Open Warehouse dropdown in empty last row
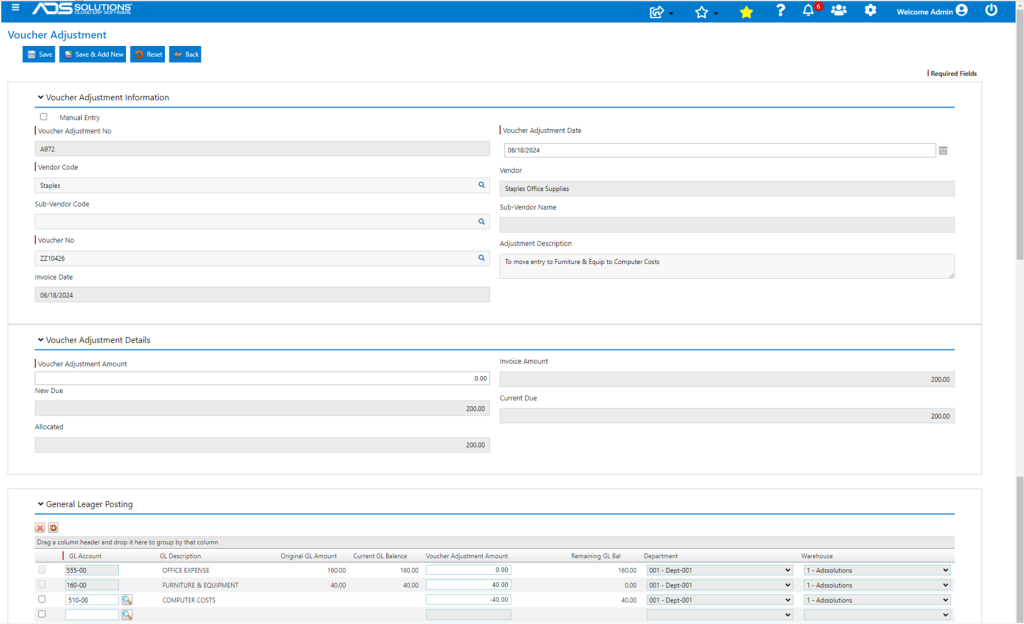Image resolution: width=1024 pixels, height=624 pixels. pyautogui.click(x=877, y=615)
